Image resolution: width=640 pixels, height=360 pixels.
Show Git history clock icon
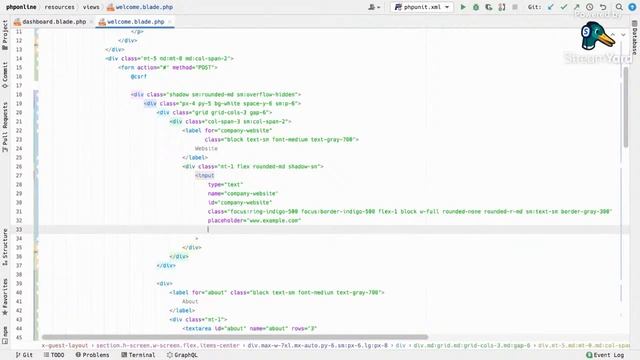pyautogui.click(x=590, y=7)
